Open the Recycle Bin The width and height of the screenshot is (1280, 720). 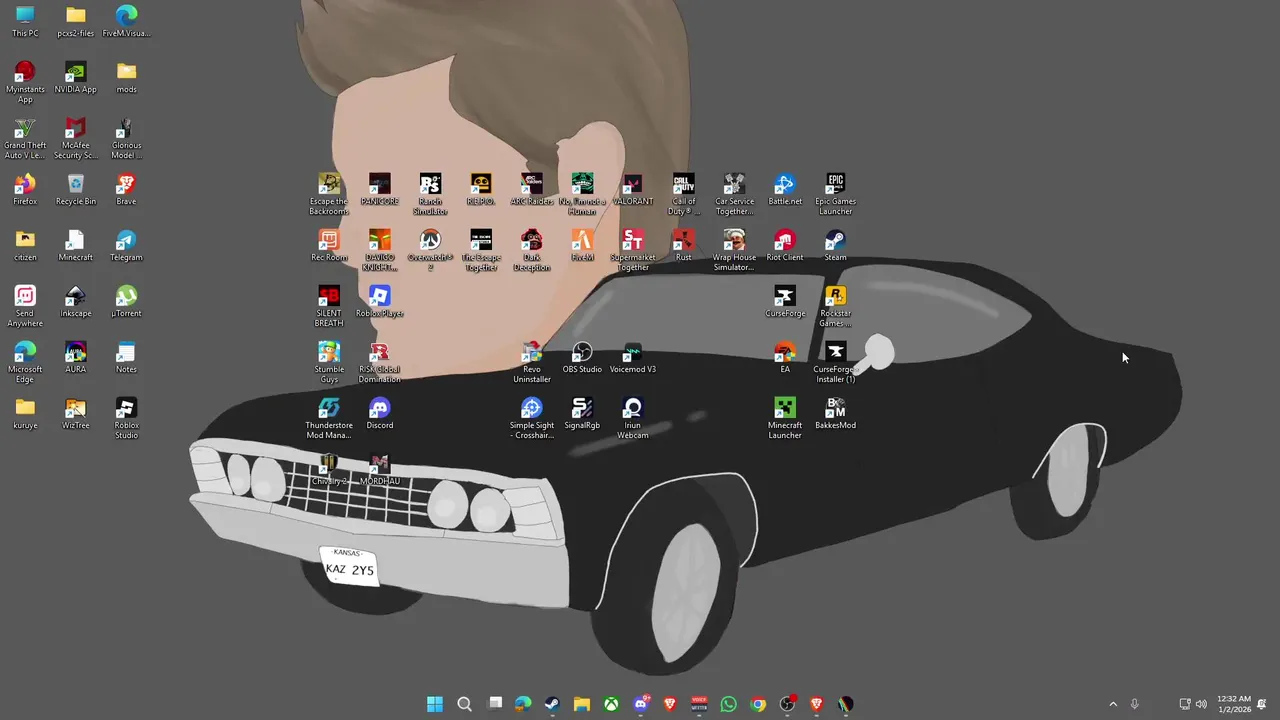[x=76, y=189]
